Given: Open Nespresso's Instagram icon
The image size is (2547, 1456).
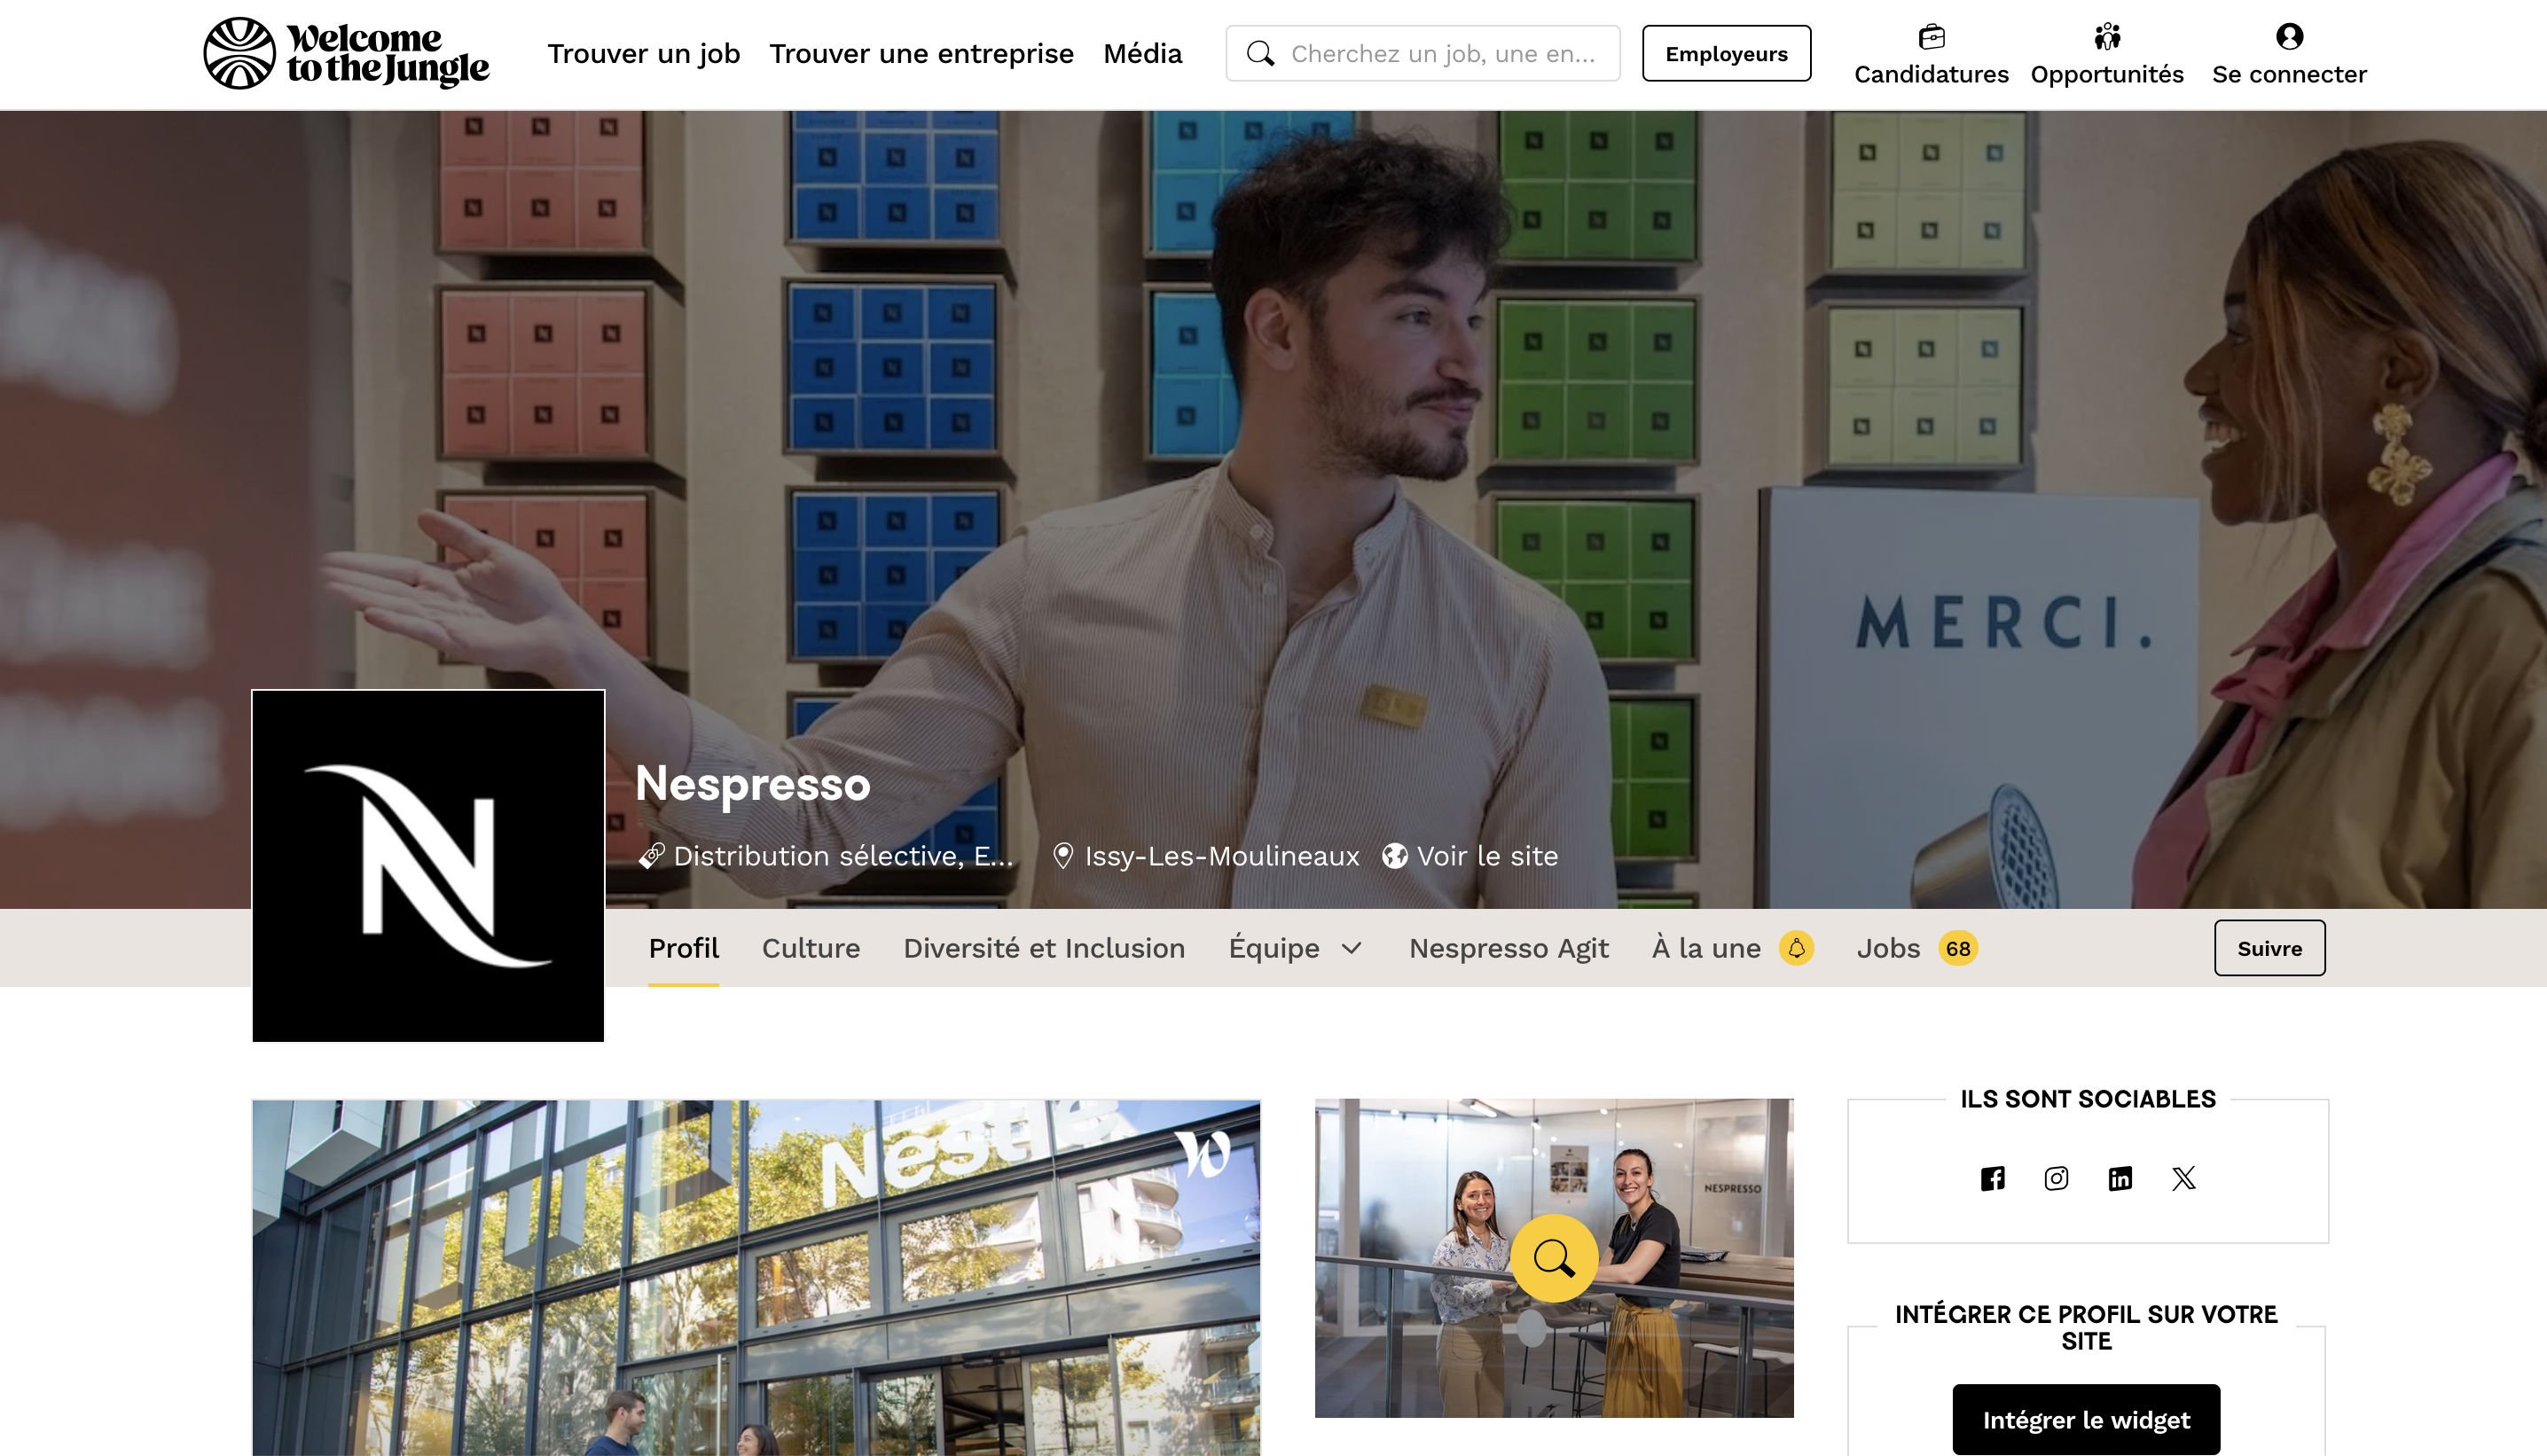Looking at the screenshot, I should click(2056, 1179).
